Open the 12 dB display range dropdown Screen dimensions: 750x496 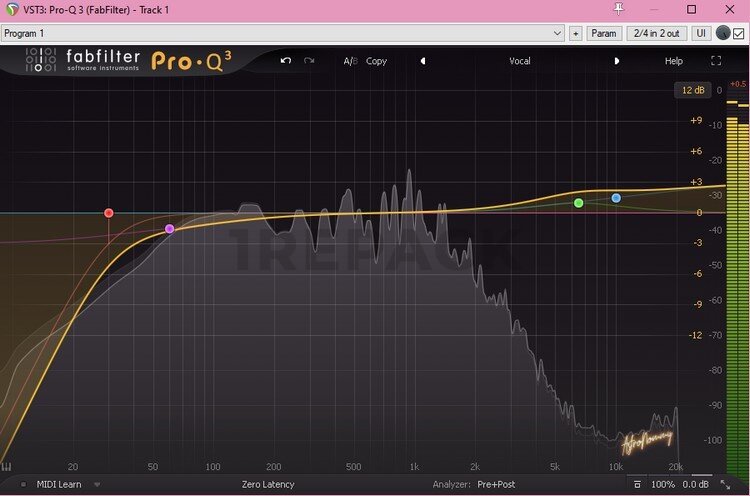click(692, 90)
